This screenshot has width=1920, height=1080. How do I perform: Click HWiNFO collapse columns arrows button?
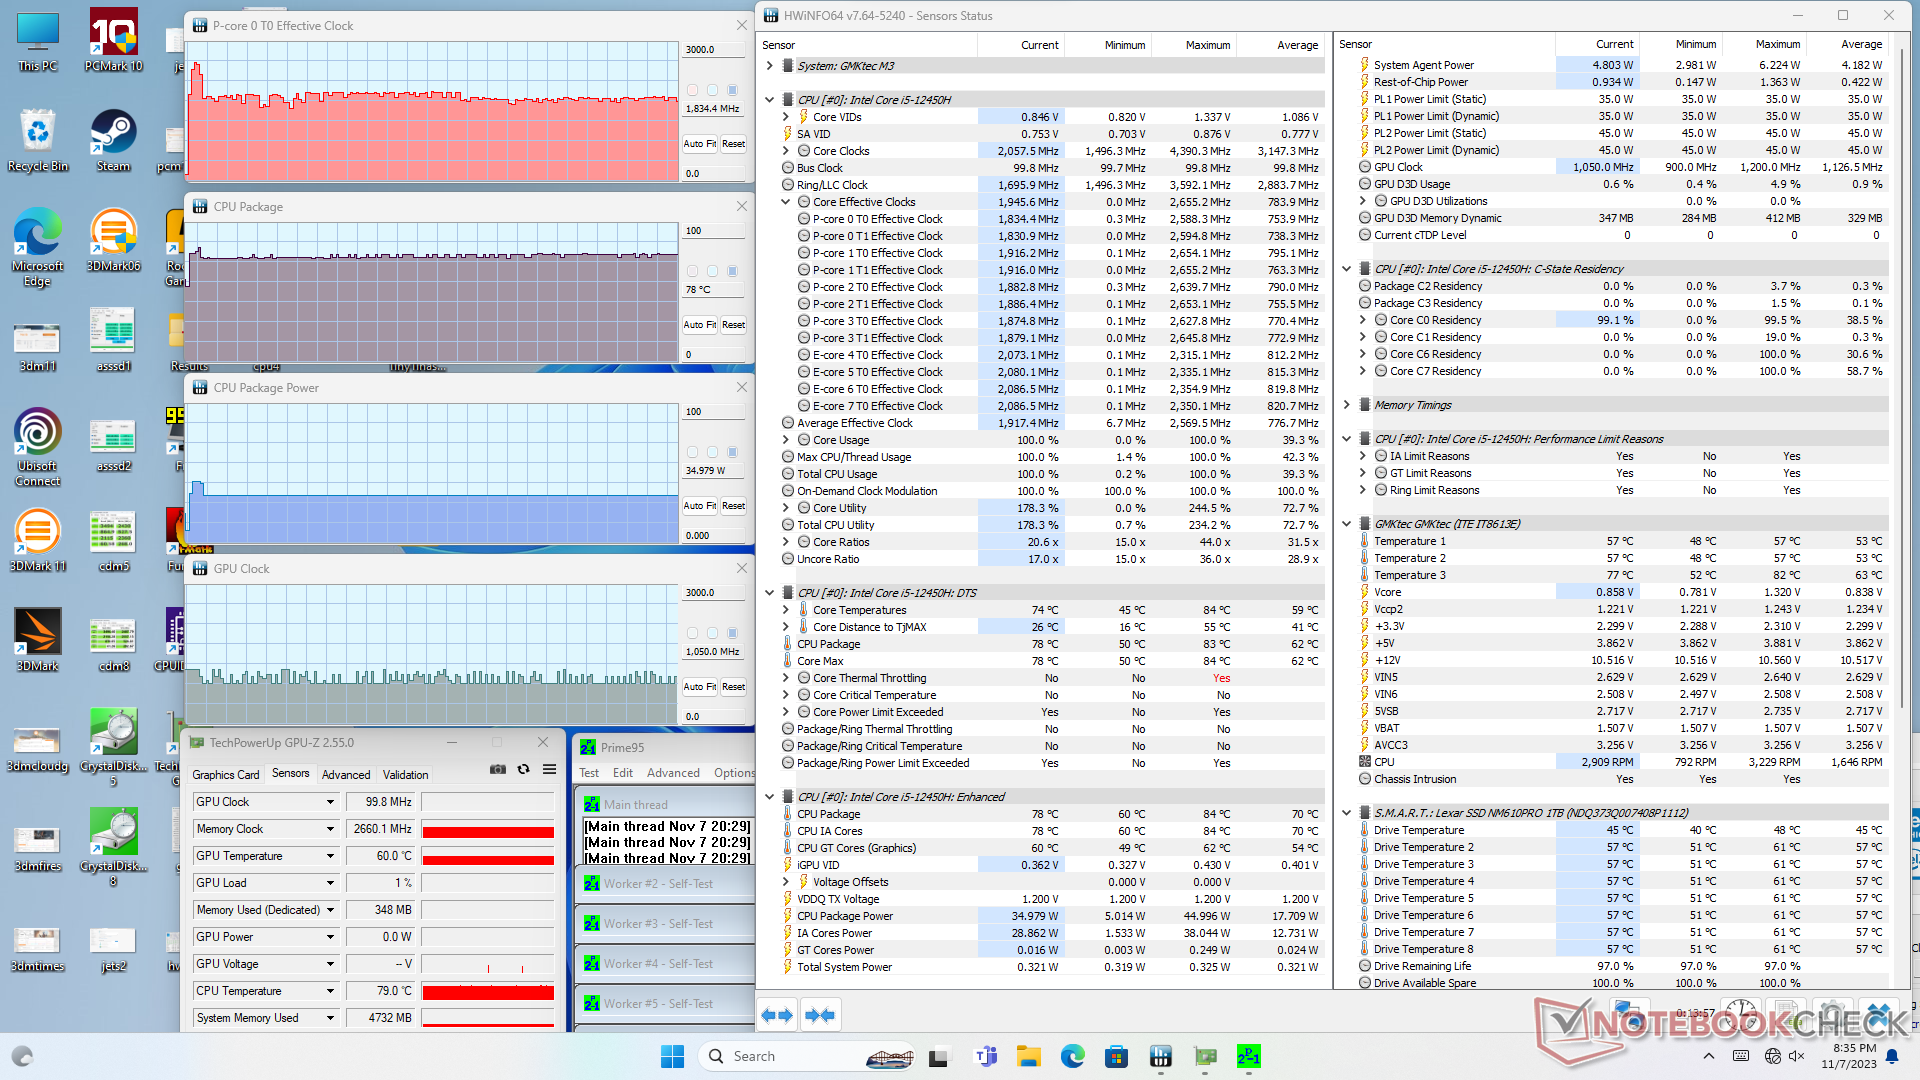point(820,1015)
